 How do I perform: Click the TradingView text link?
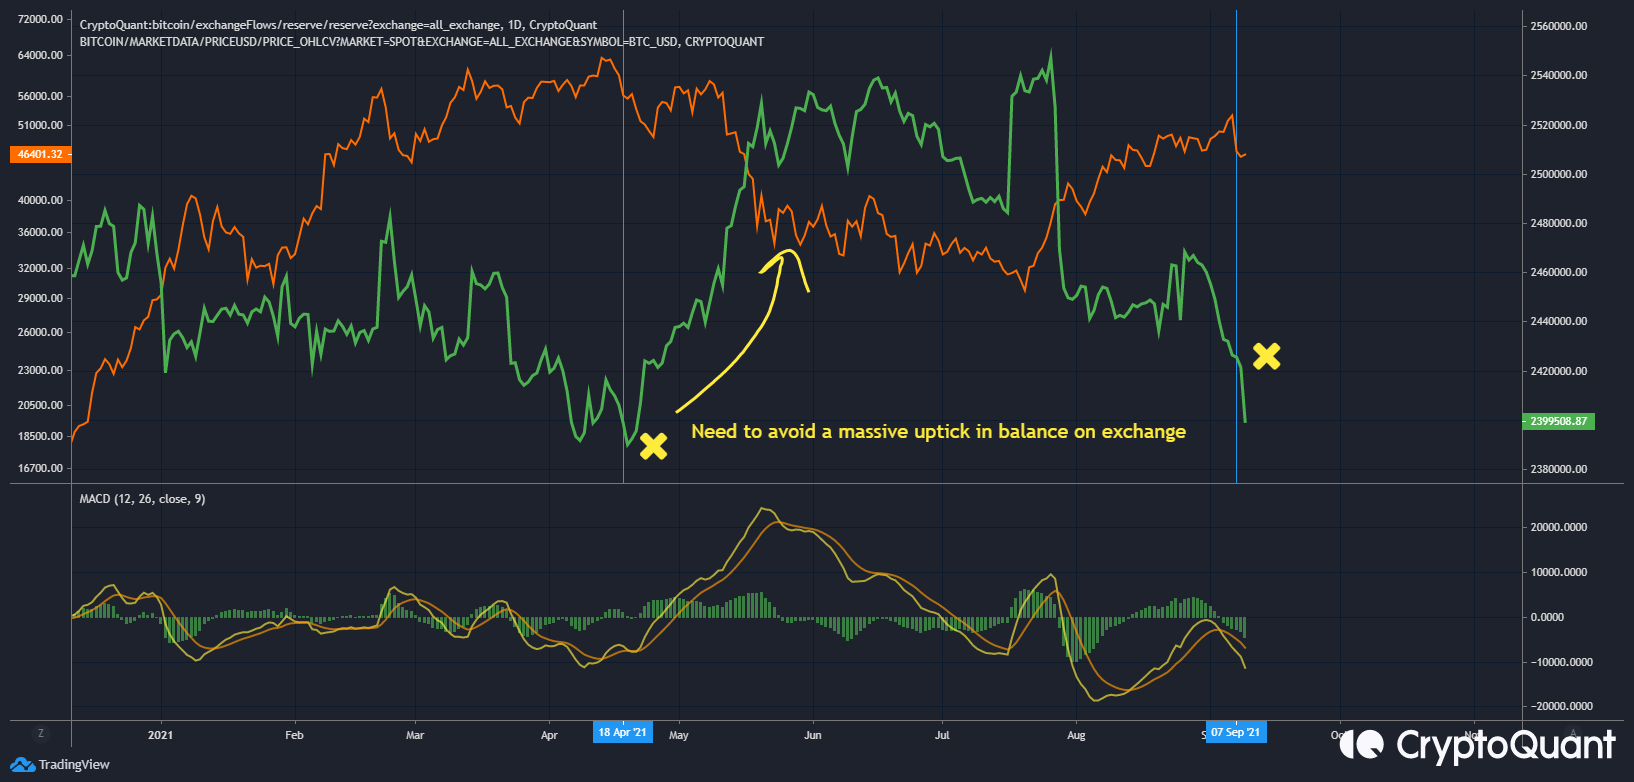click(74, 765)
